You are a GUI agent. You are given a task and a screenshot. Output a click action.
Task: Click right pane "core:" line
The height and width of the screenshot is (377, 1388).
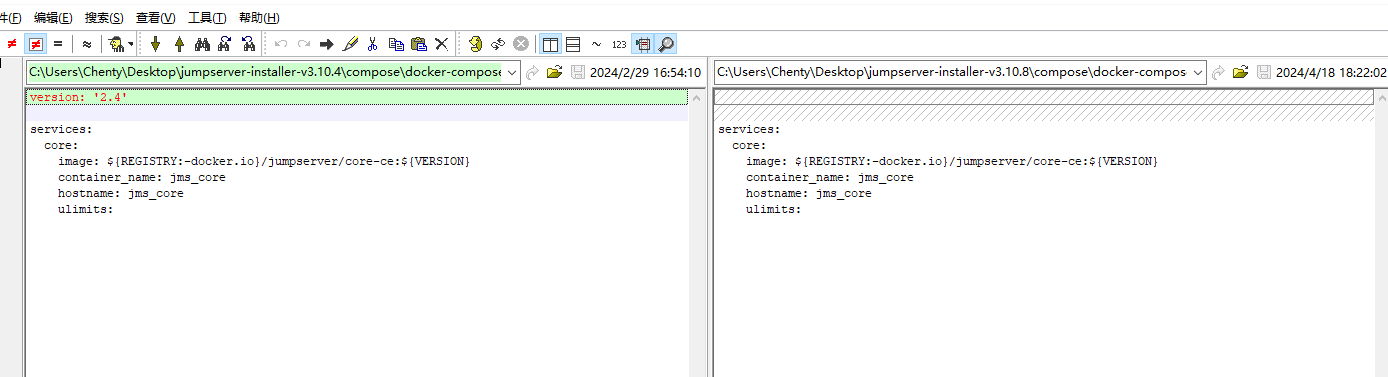point(749,145)
